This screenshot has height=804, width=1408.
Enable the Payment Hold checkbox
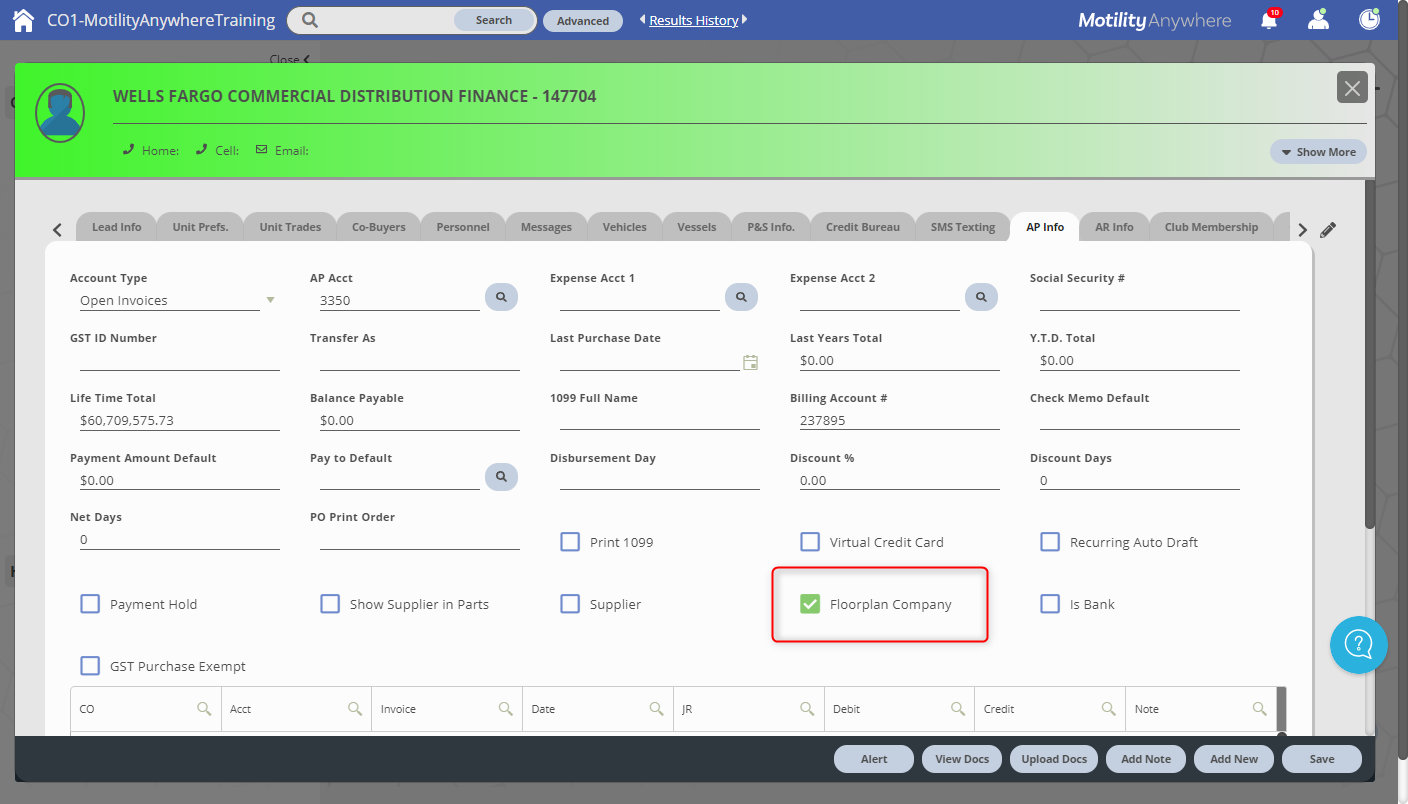pyautogui.click(x=90, y=604)
